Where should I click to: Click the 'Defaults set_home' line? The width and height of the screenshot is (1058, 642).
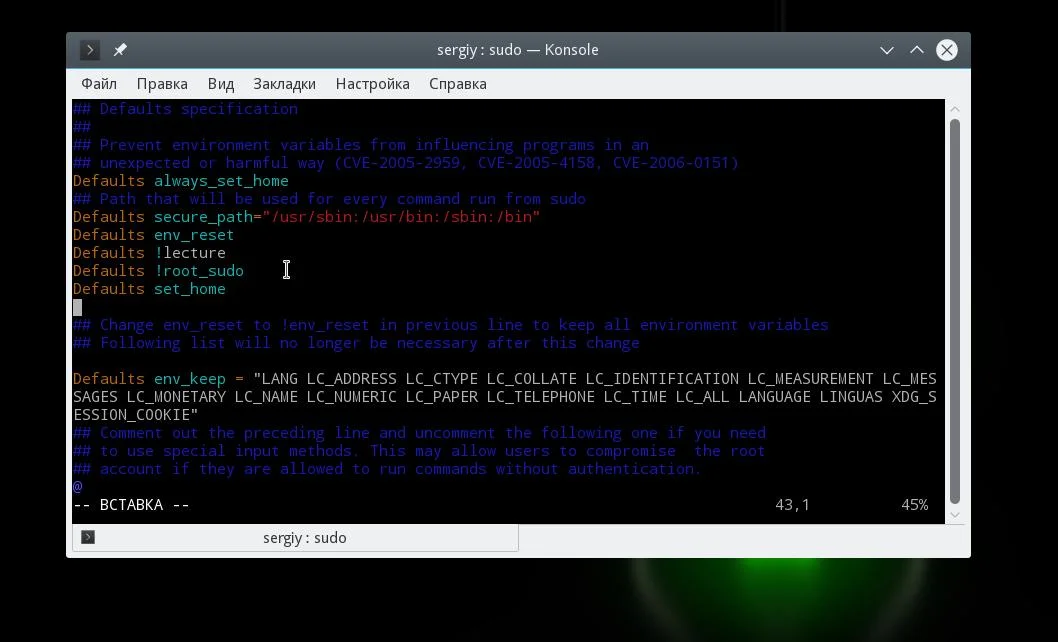149,289
